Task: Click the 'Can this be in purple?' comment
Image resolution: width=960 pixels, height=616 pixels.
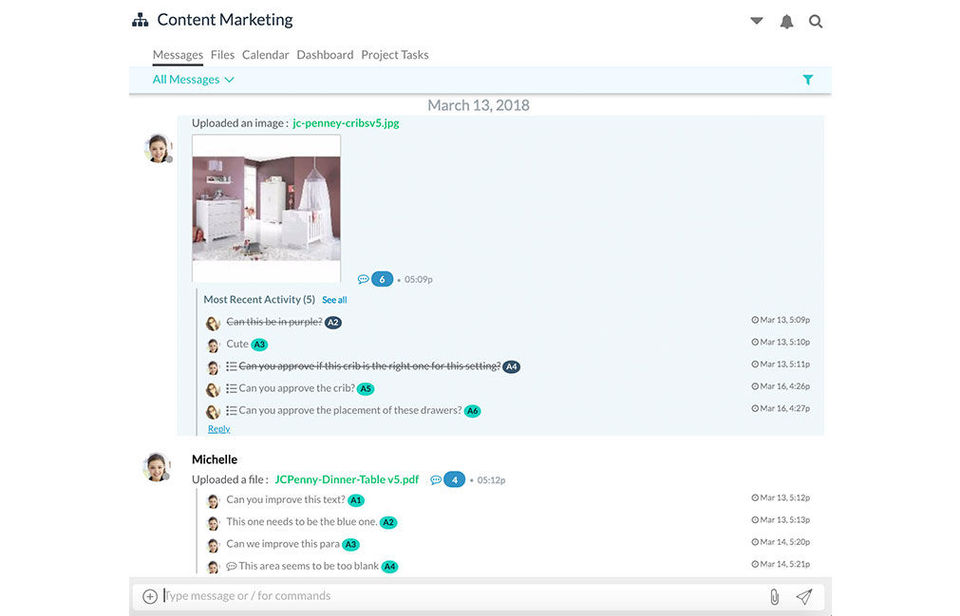Action: click(274, 321)
